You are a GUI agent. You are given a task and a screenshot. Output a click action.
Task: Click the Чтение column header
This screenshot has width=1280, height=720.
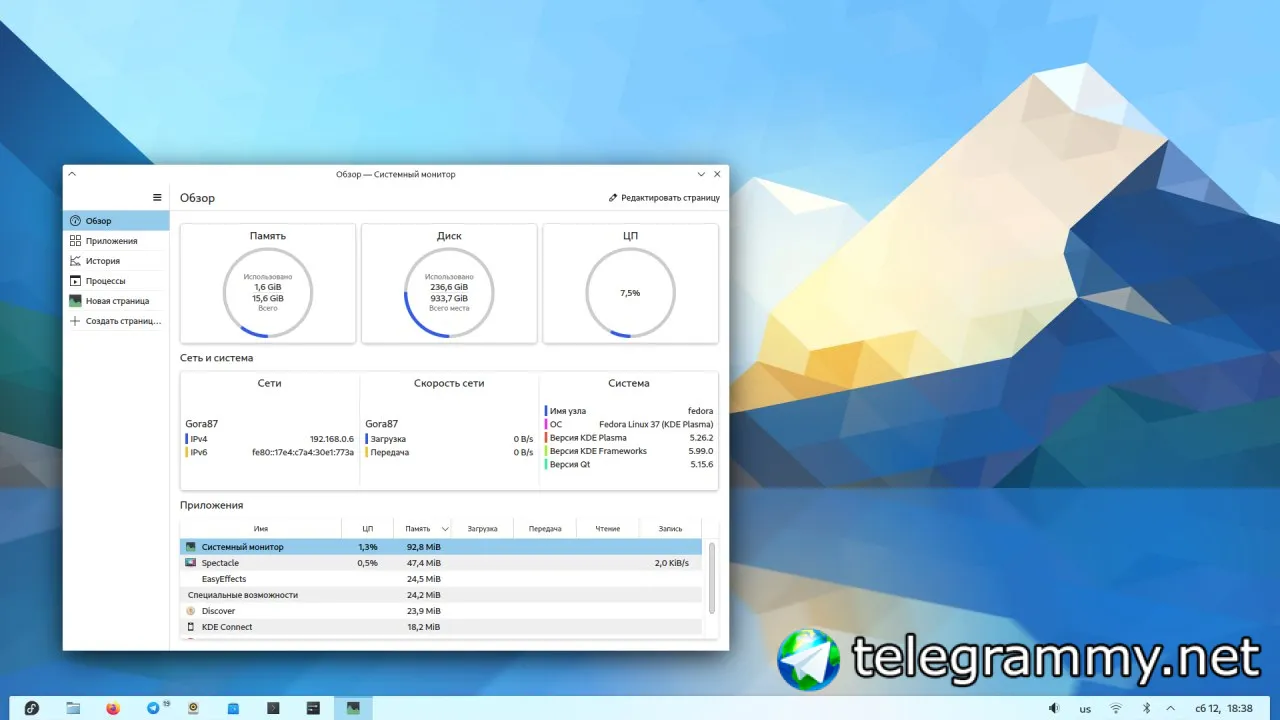tap(607, 529)
